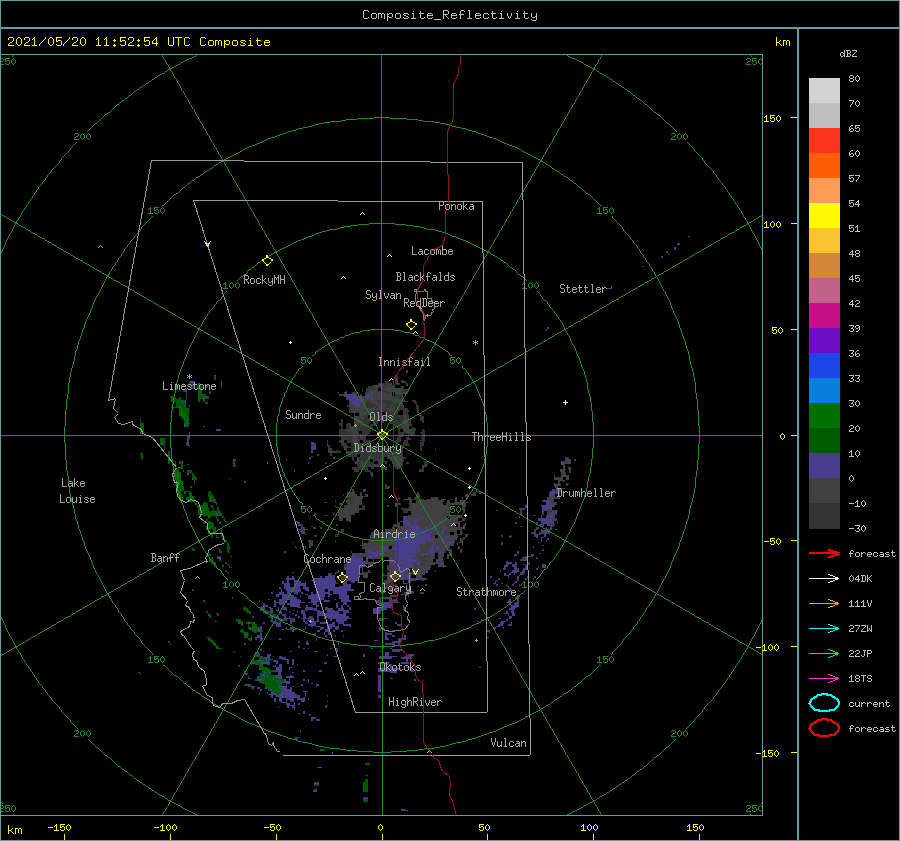The image size is (900, 841).
Task: Click the Banff label
Action: [165, 557]
